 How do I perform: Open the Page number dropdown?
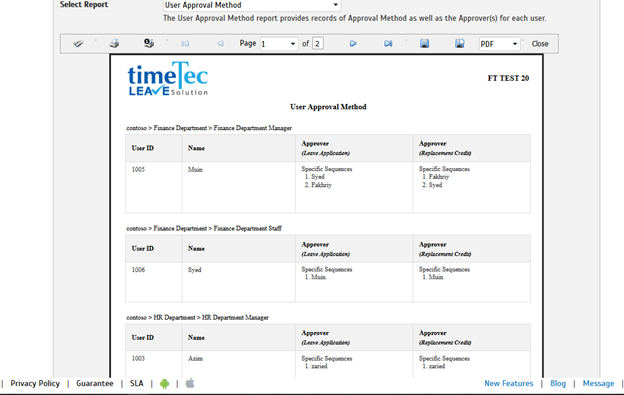(x=279, y=44)
